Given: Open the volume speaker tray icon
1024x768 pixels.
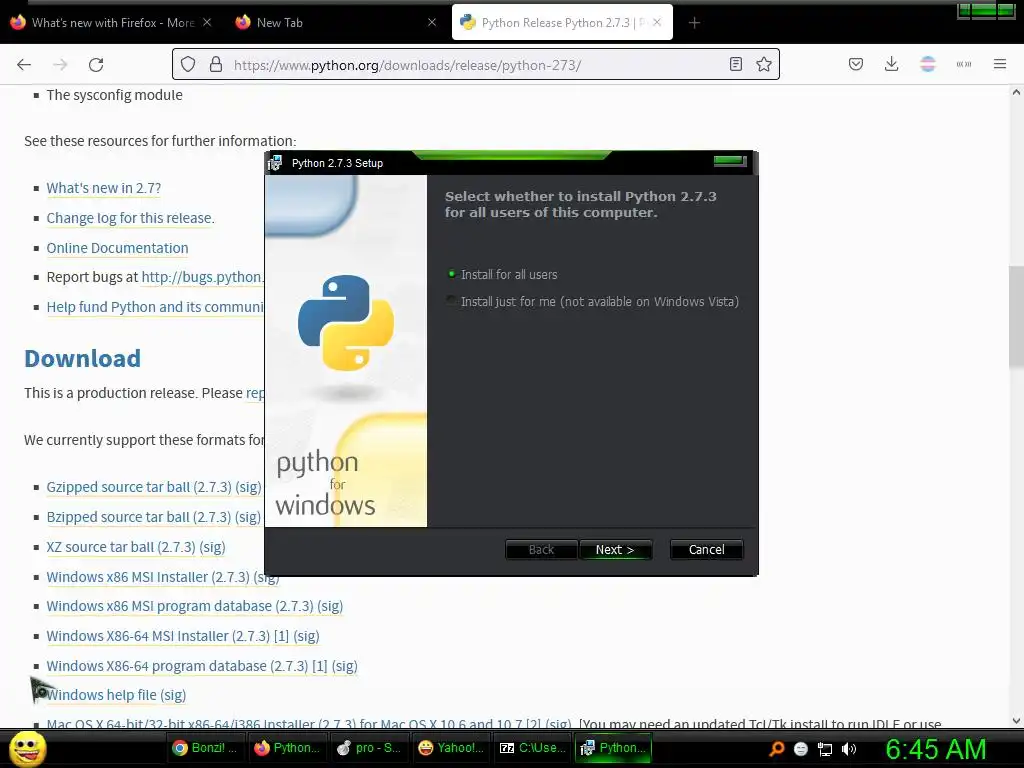Looking at the screenshot, I should pos(849,749).
